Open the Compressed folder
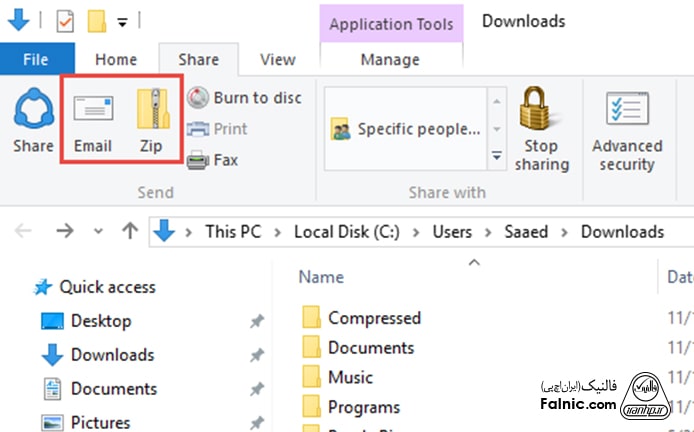This screenshot has width=694, height=432. (374, 318)
